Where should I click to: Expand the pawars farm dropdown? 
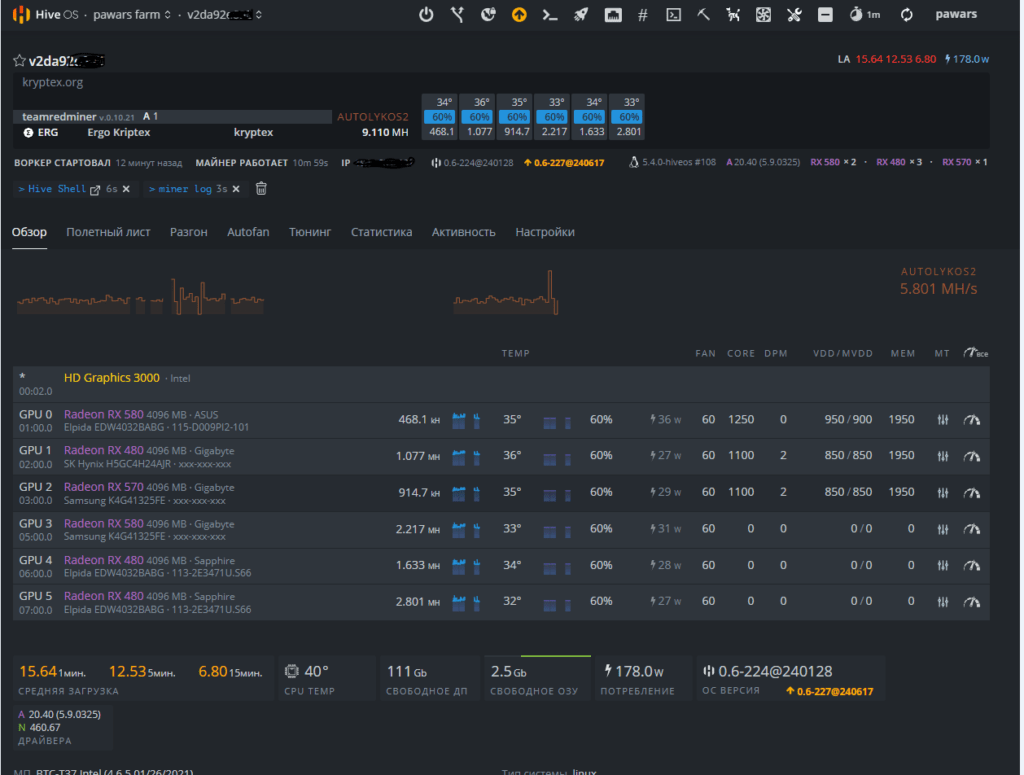pyautogui.click(x=132, y=15)
